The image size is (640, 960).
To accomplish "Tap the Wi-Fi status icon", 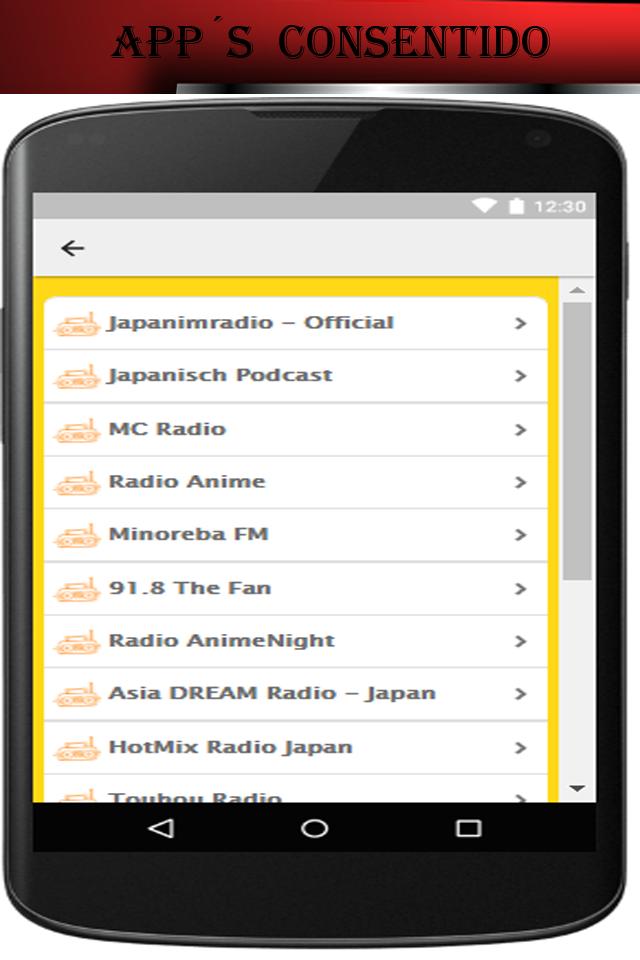I will coord(484,206).
